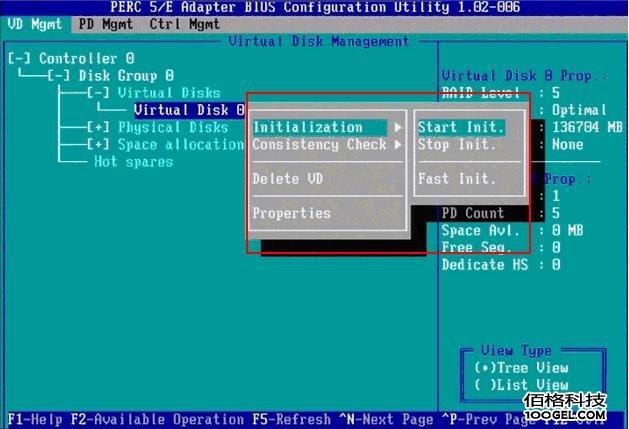Select the Tree View radio option
This screenshot has height=429, width=629.
pos(521,368)
